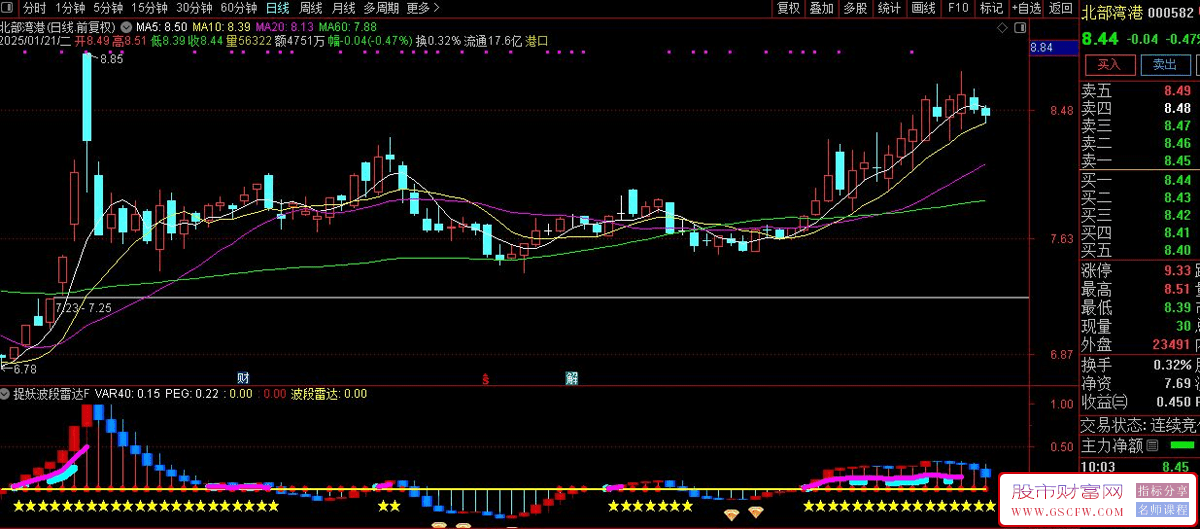Click the MA60: 7.88 indicator label
This screenshot has height=529, width=1200.
[x=348, y=27]
